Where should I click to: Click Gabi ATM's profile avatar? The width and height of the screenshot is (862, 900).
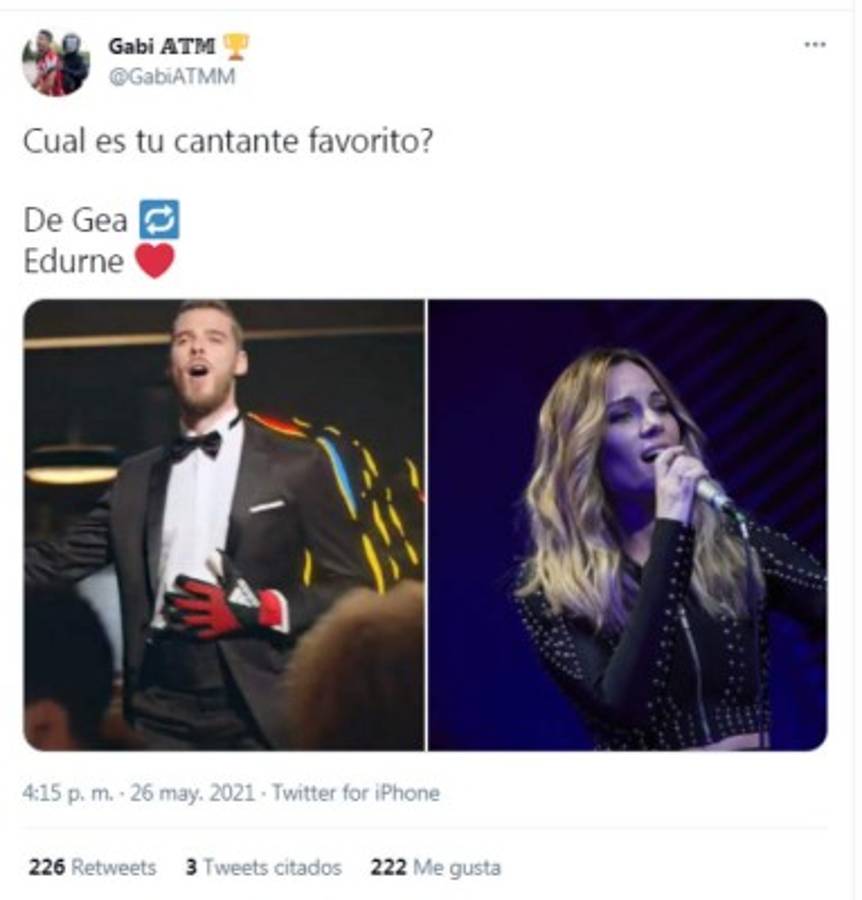click(55, 58)
